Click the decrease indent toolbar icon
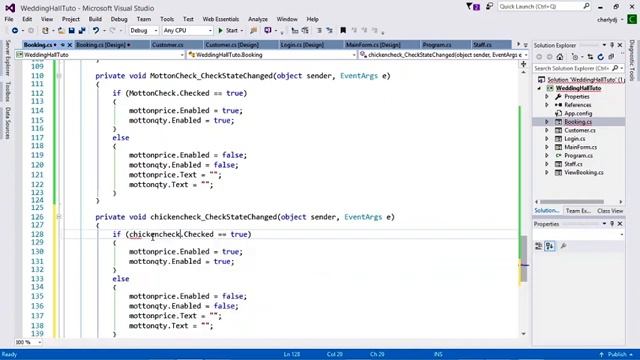The height and width of the screenshot is (360, 640). coord(295,31)
